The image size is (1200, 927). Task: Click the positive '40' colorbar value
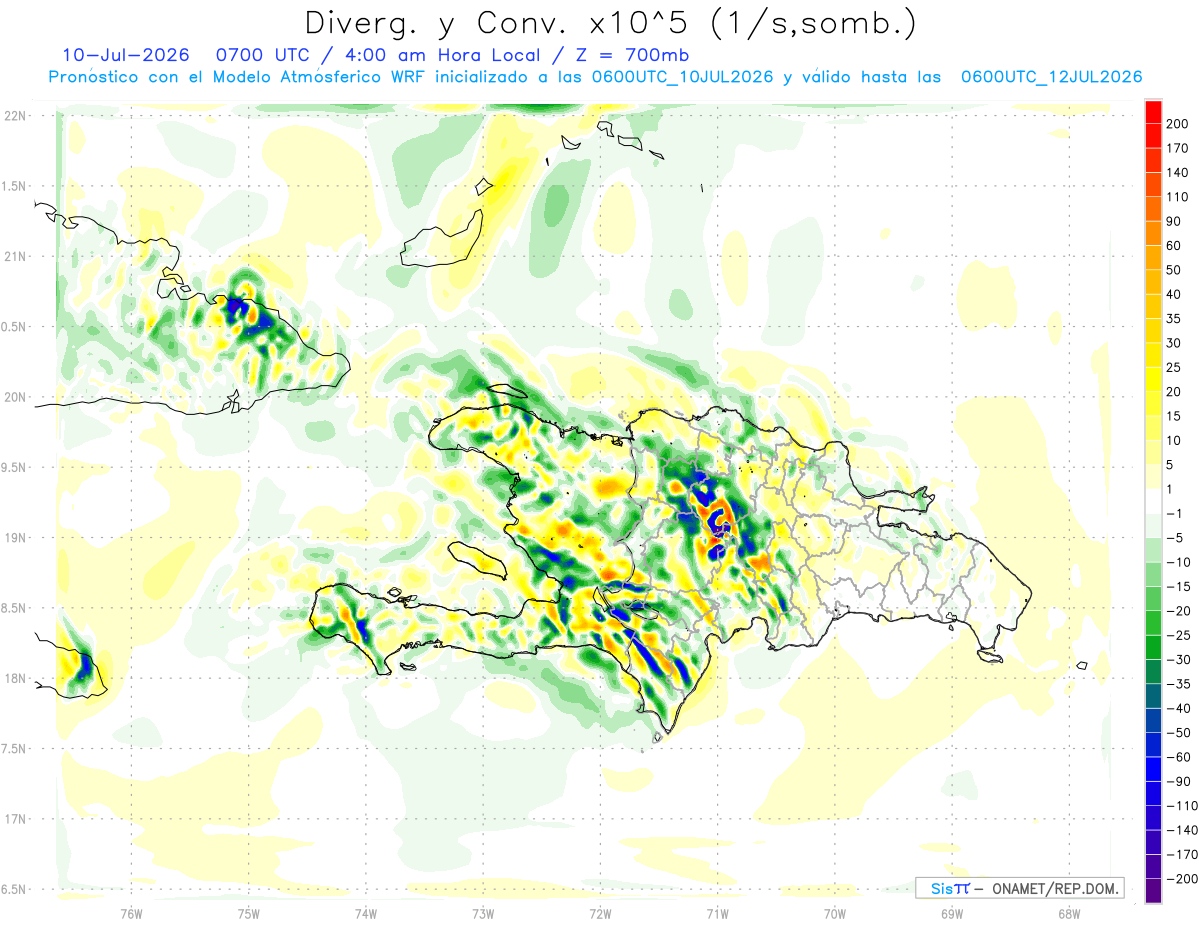[1175, 294]
